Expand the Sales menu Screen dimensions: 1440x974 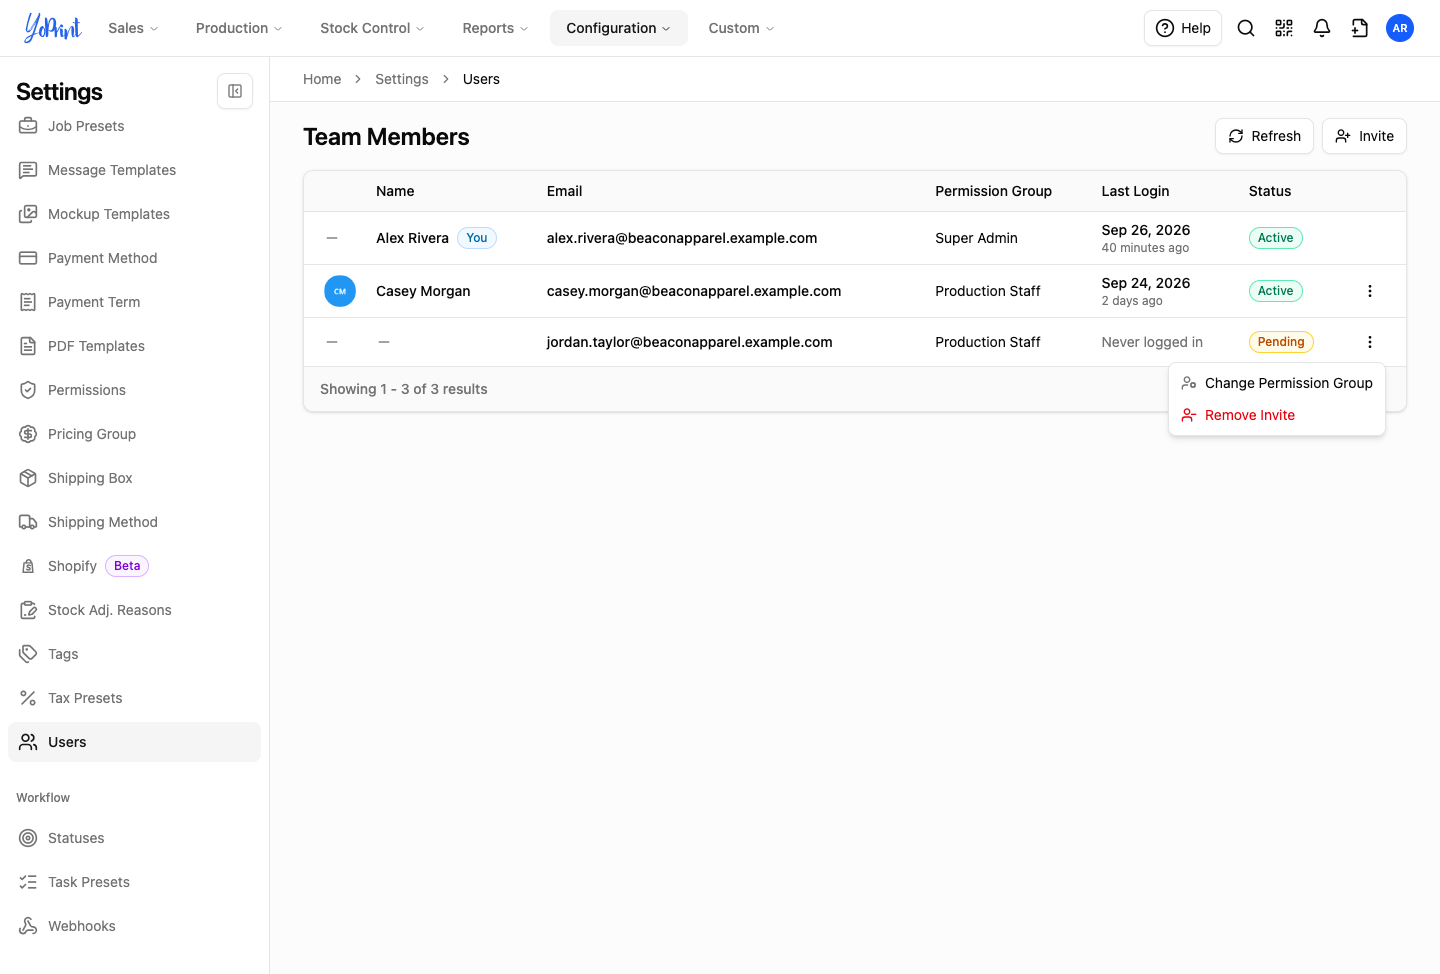pyautogui.click(x=133, y=28)
